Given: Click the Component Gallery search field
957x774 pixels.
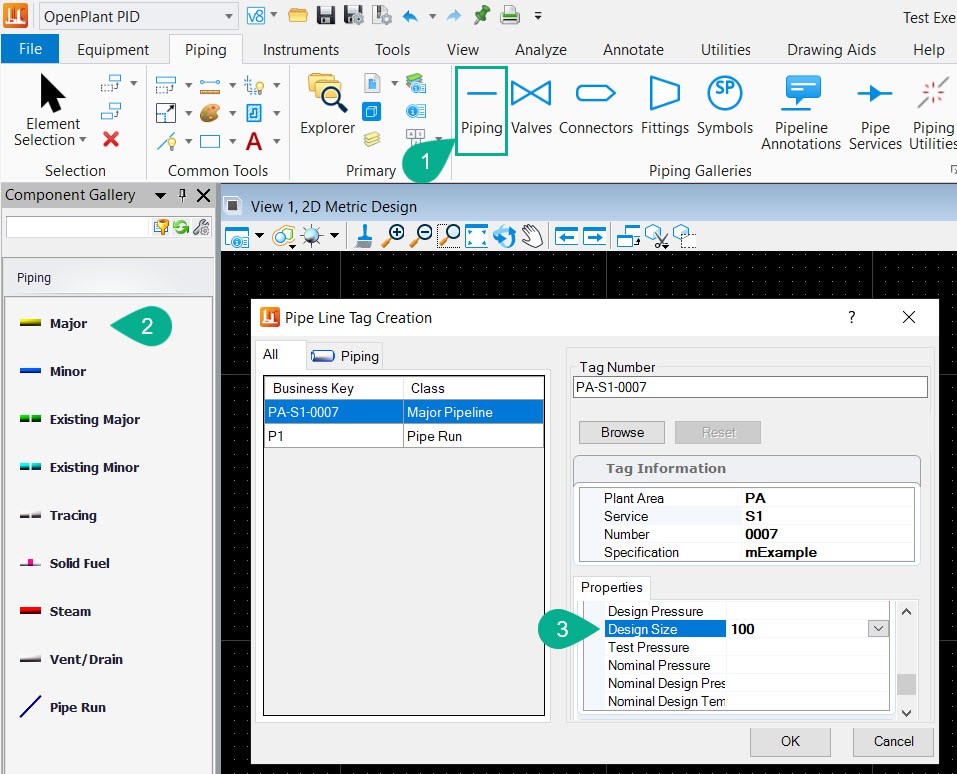Looking at the screenshot, I should click(x=78, y=227).
